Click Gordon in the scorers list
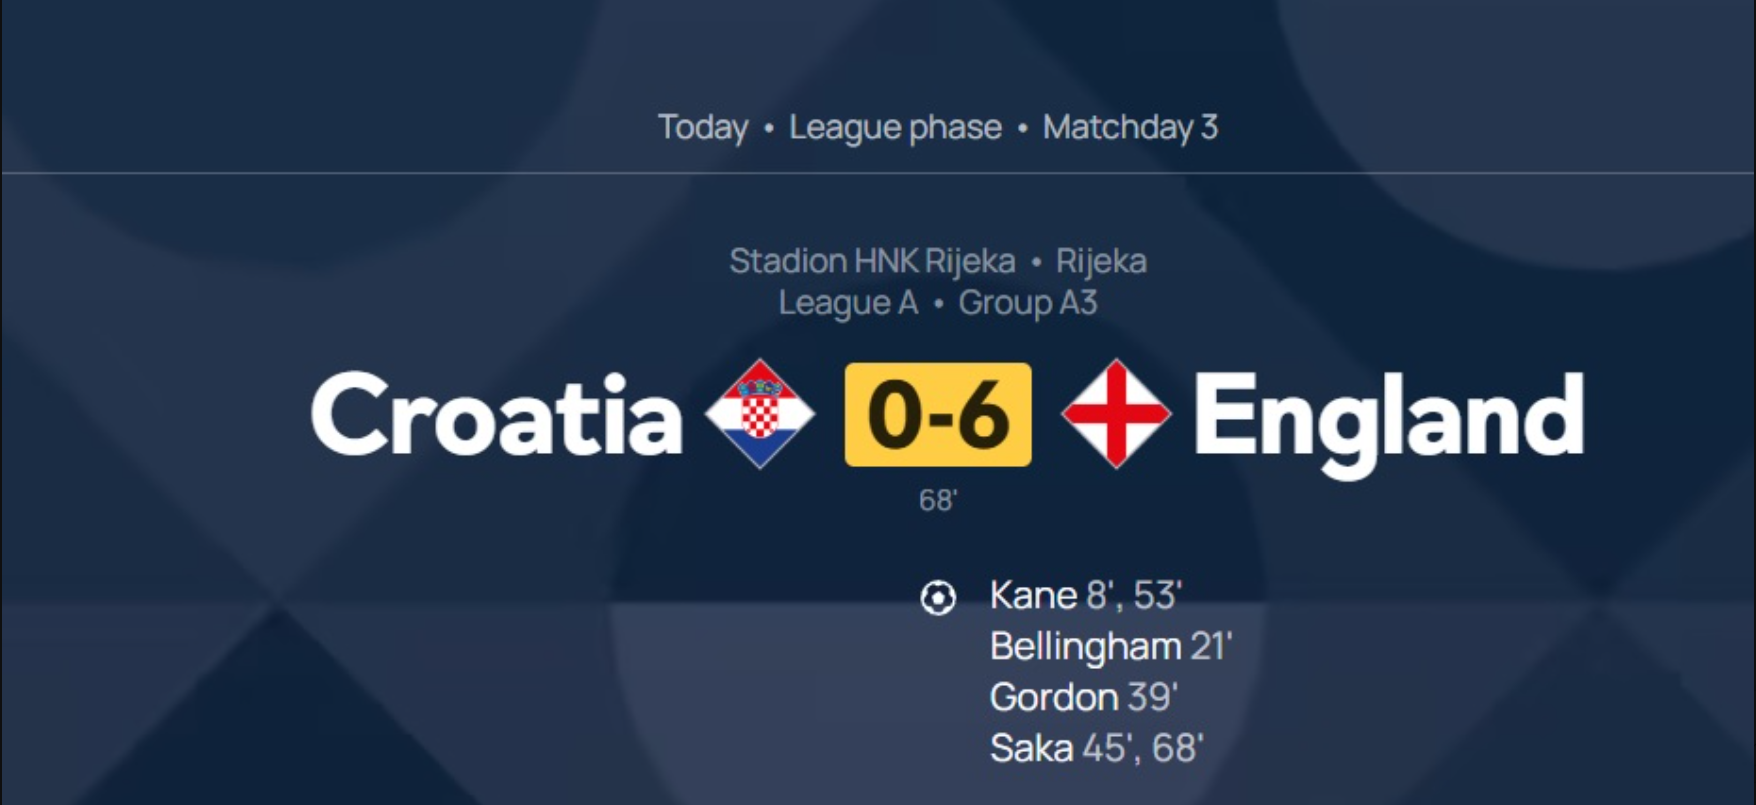Image resolution: width=1756 pixels, height=805 pixels. [x=1054, y=697]
